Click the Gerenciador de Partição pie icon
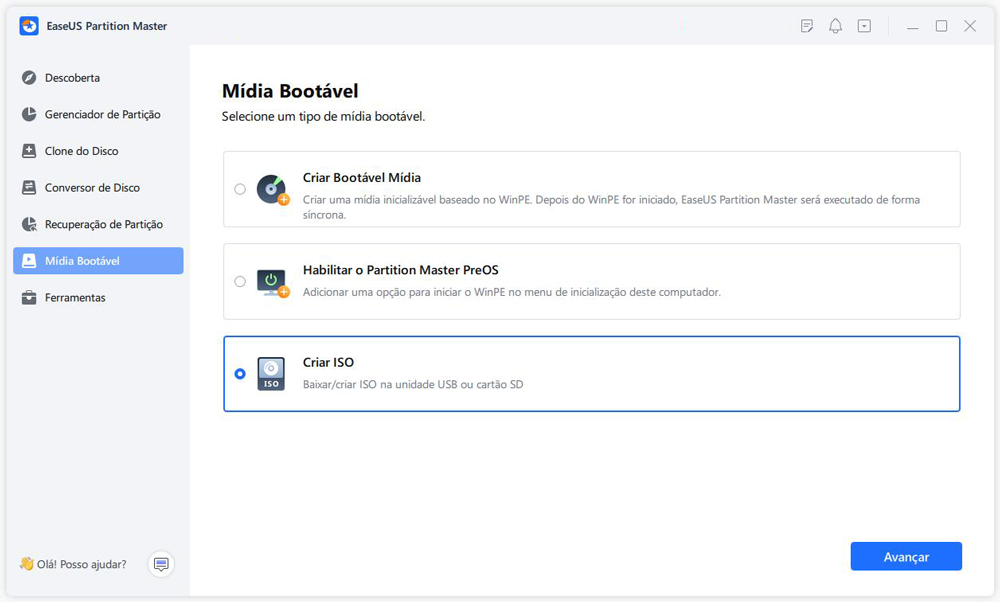The width and height of the screenshot is (1000, 602). click(x=29, y=114)
